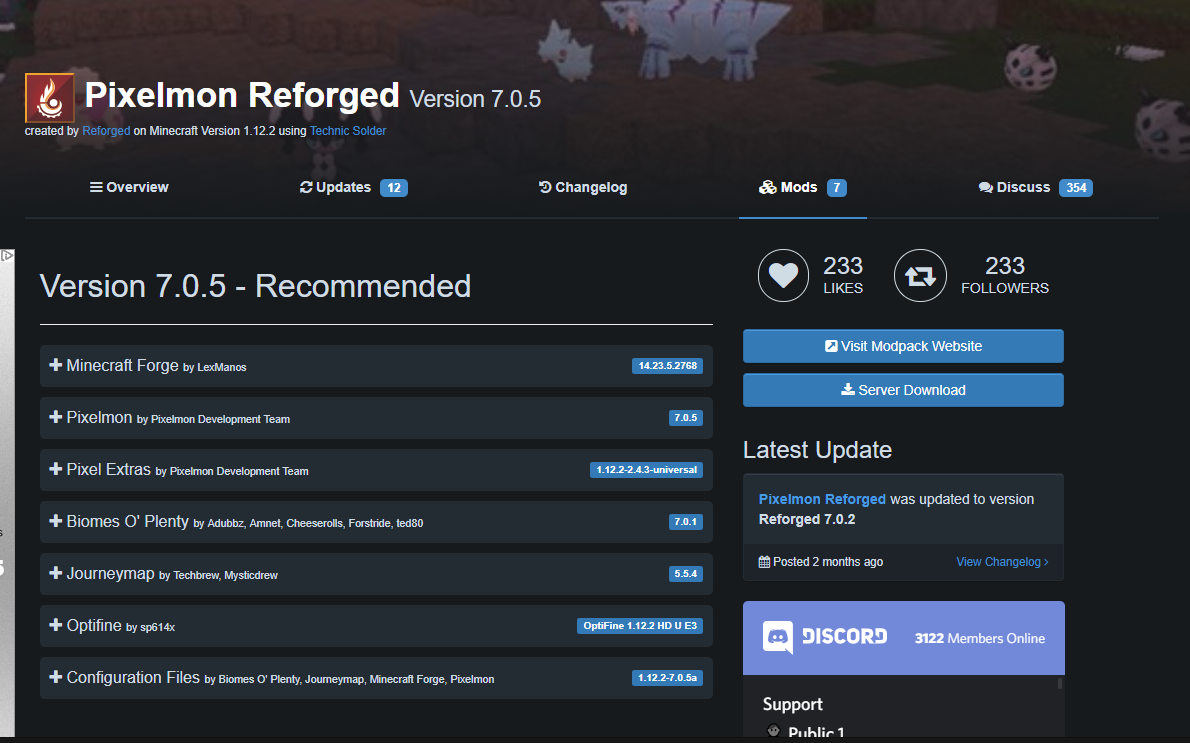Click the Discord logo icon
The width and height of the screenshot is (1190, 743).
[x=778, y=637]
